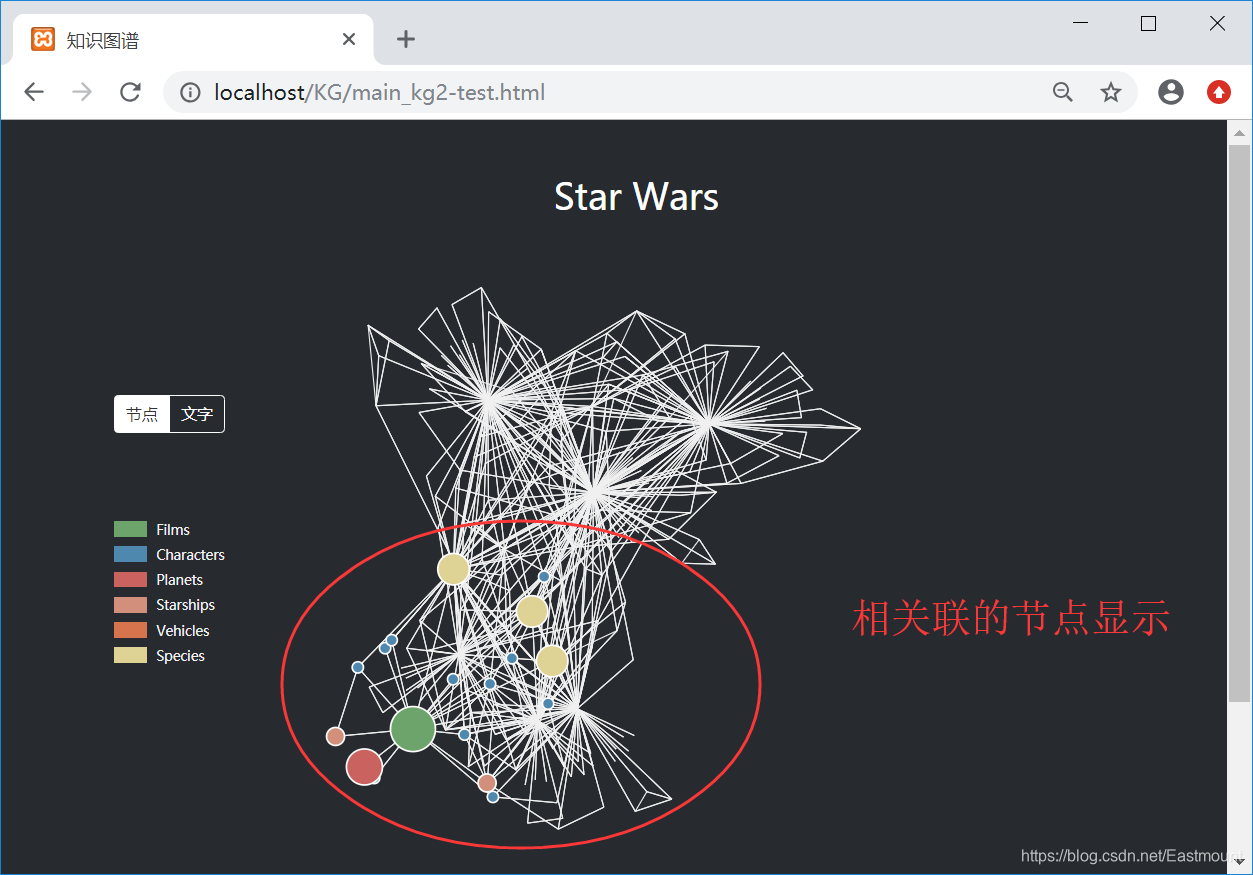Click the Vehicles legend label

pos(183,631)
